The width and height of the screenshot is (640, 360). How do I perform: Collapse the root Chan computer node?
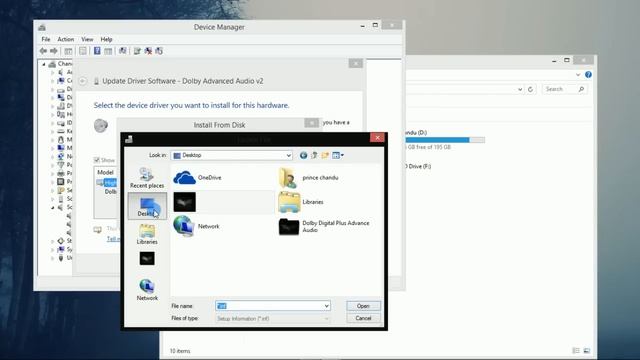click(44, 64)
